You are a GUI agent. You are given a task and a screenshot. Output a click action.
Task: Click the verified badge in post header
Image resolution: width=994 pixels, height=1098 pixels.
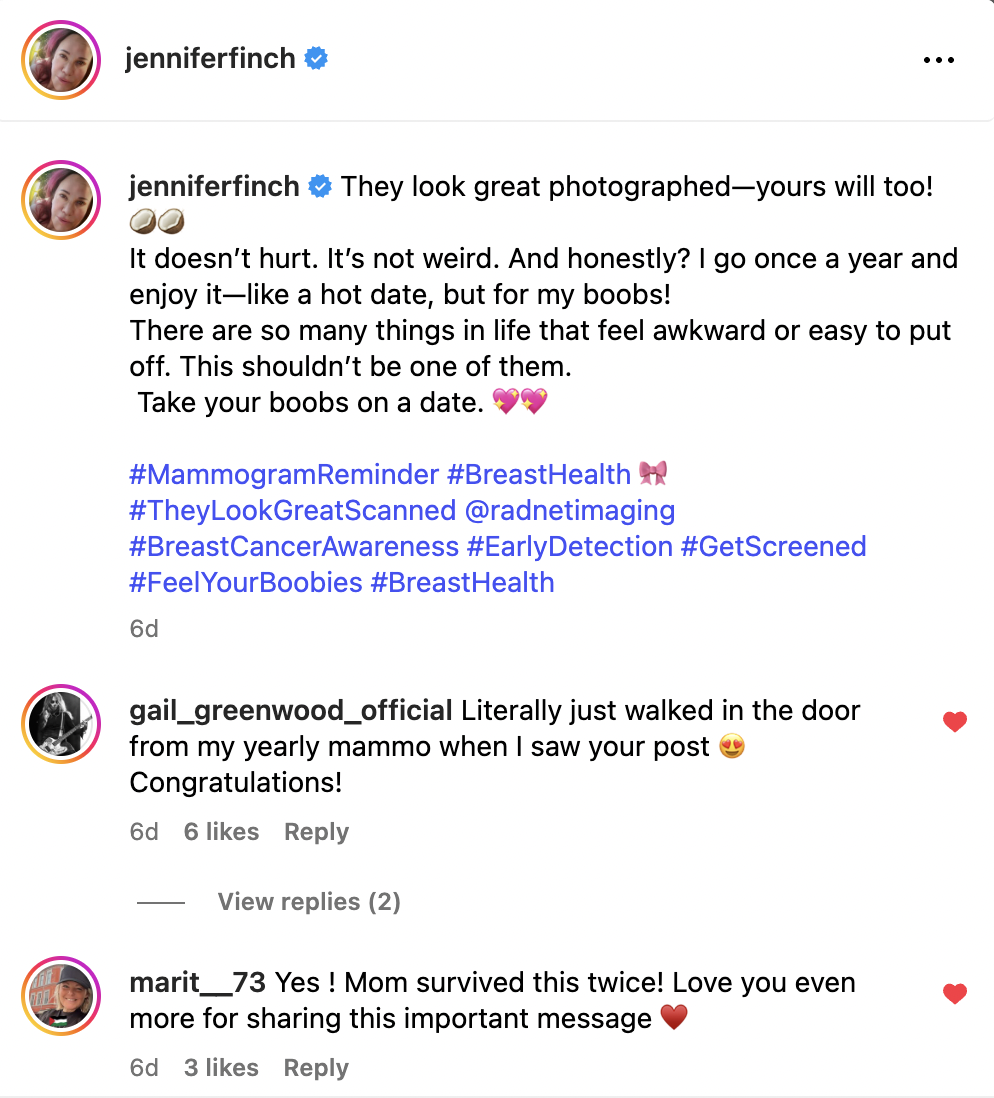point(316,59)
